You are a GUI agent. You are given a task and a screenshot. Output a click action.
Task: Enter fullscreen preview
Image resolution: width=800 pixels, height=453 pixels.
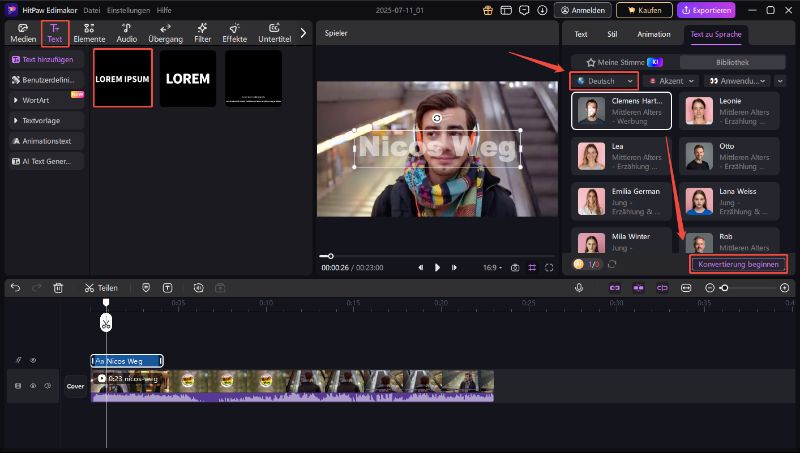[549, 267]
